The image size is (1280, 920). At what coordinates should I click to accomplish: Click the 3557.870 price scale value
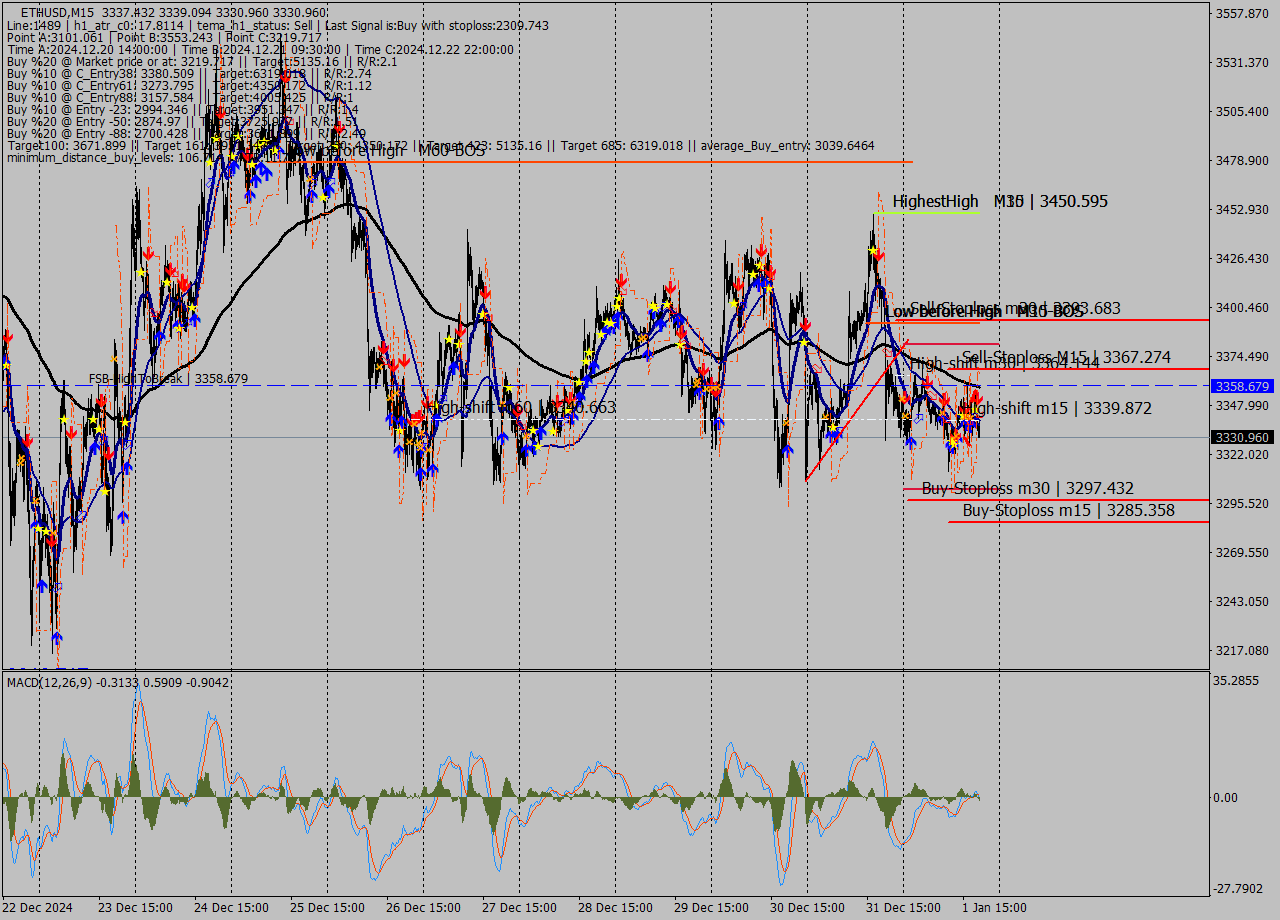pyautogui.click(x=1241, y=13)
